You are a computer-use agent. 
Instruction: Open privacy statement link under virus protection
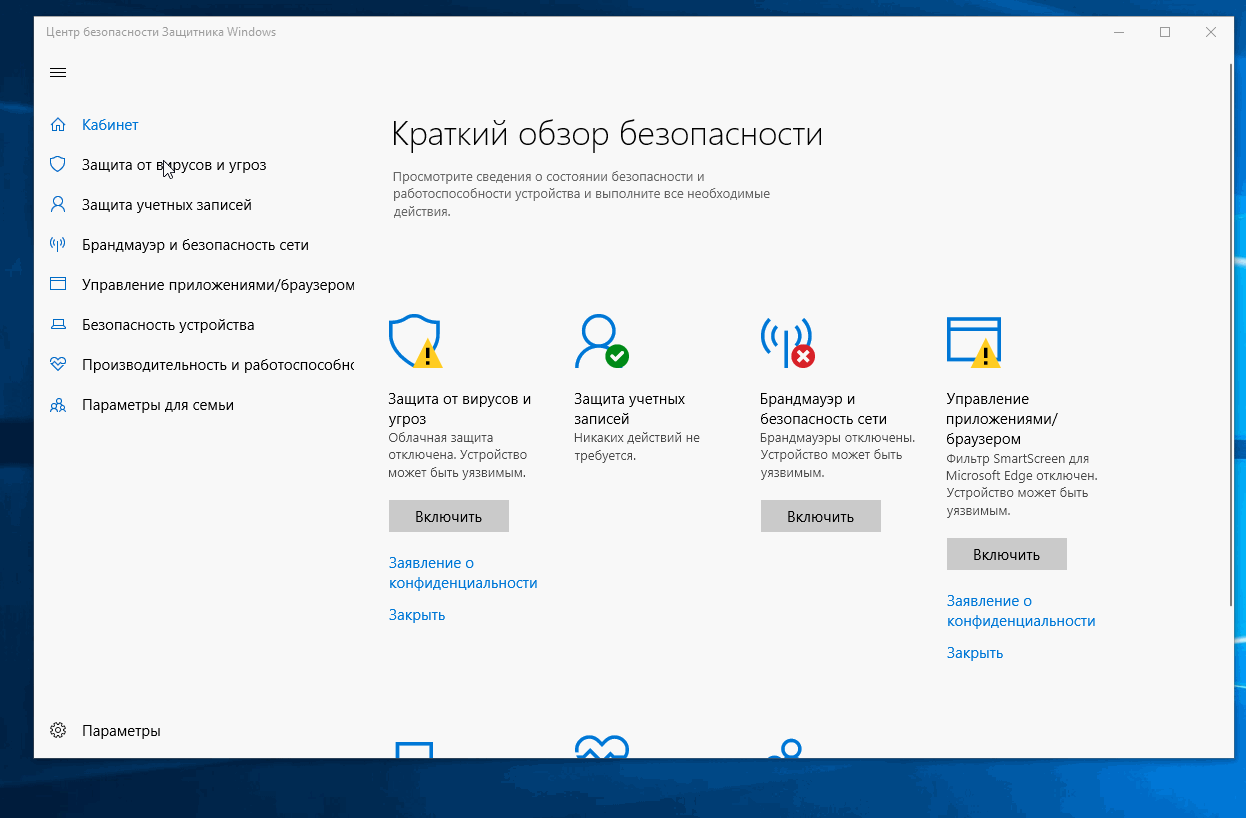pyautogui.click(x=462, y=573)
